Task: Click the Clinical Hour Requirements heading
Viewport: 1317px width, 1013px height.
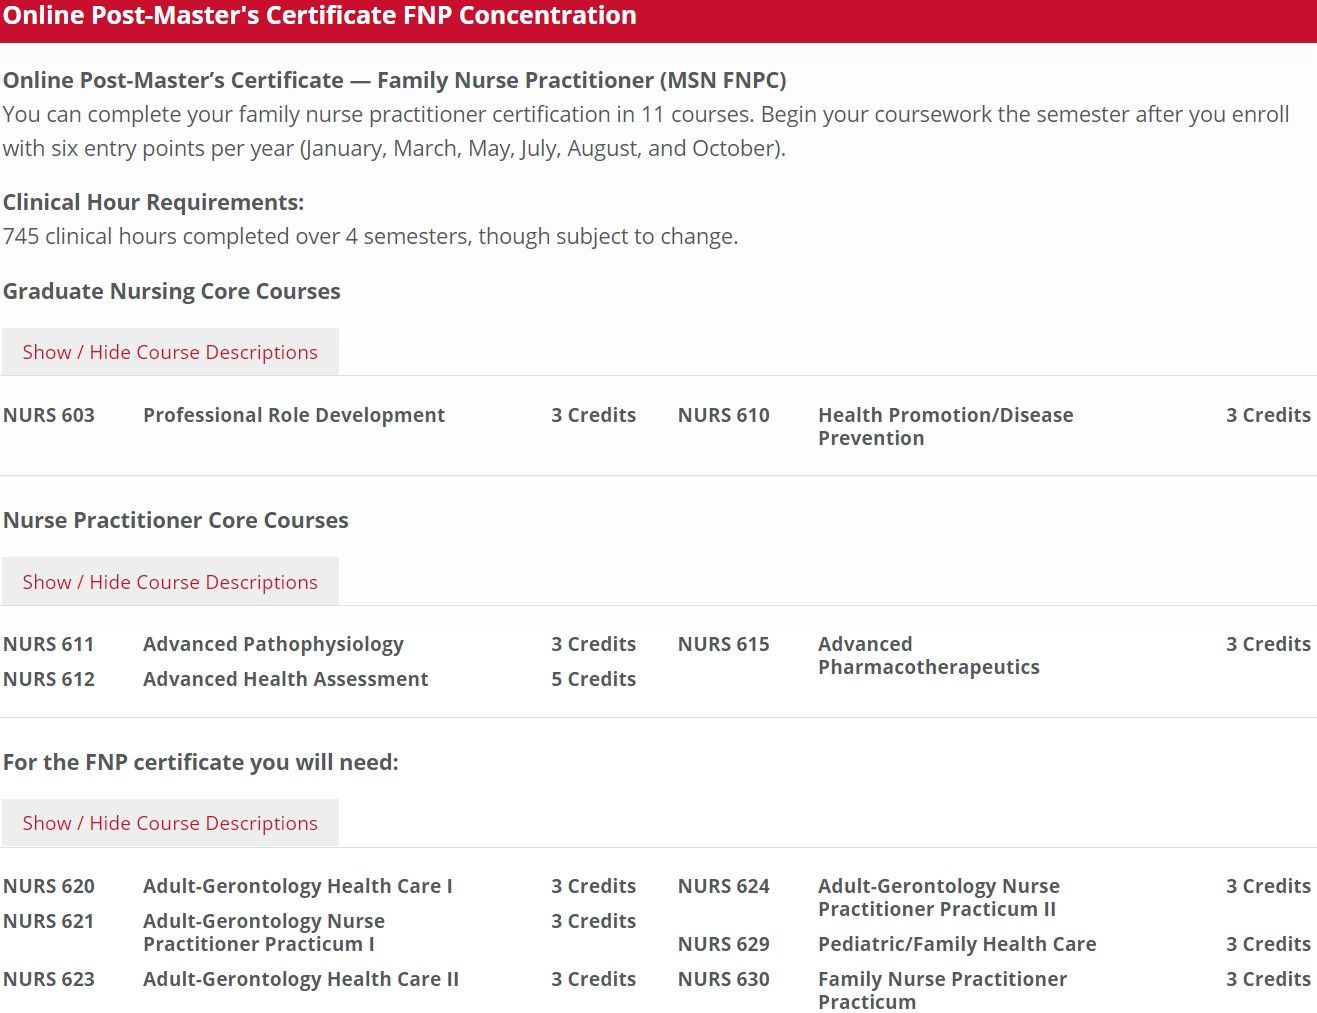Action: coord(154,202)
